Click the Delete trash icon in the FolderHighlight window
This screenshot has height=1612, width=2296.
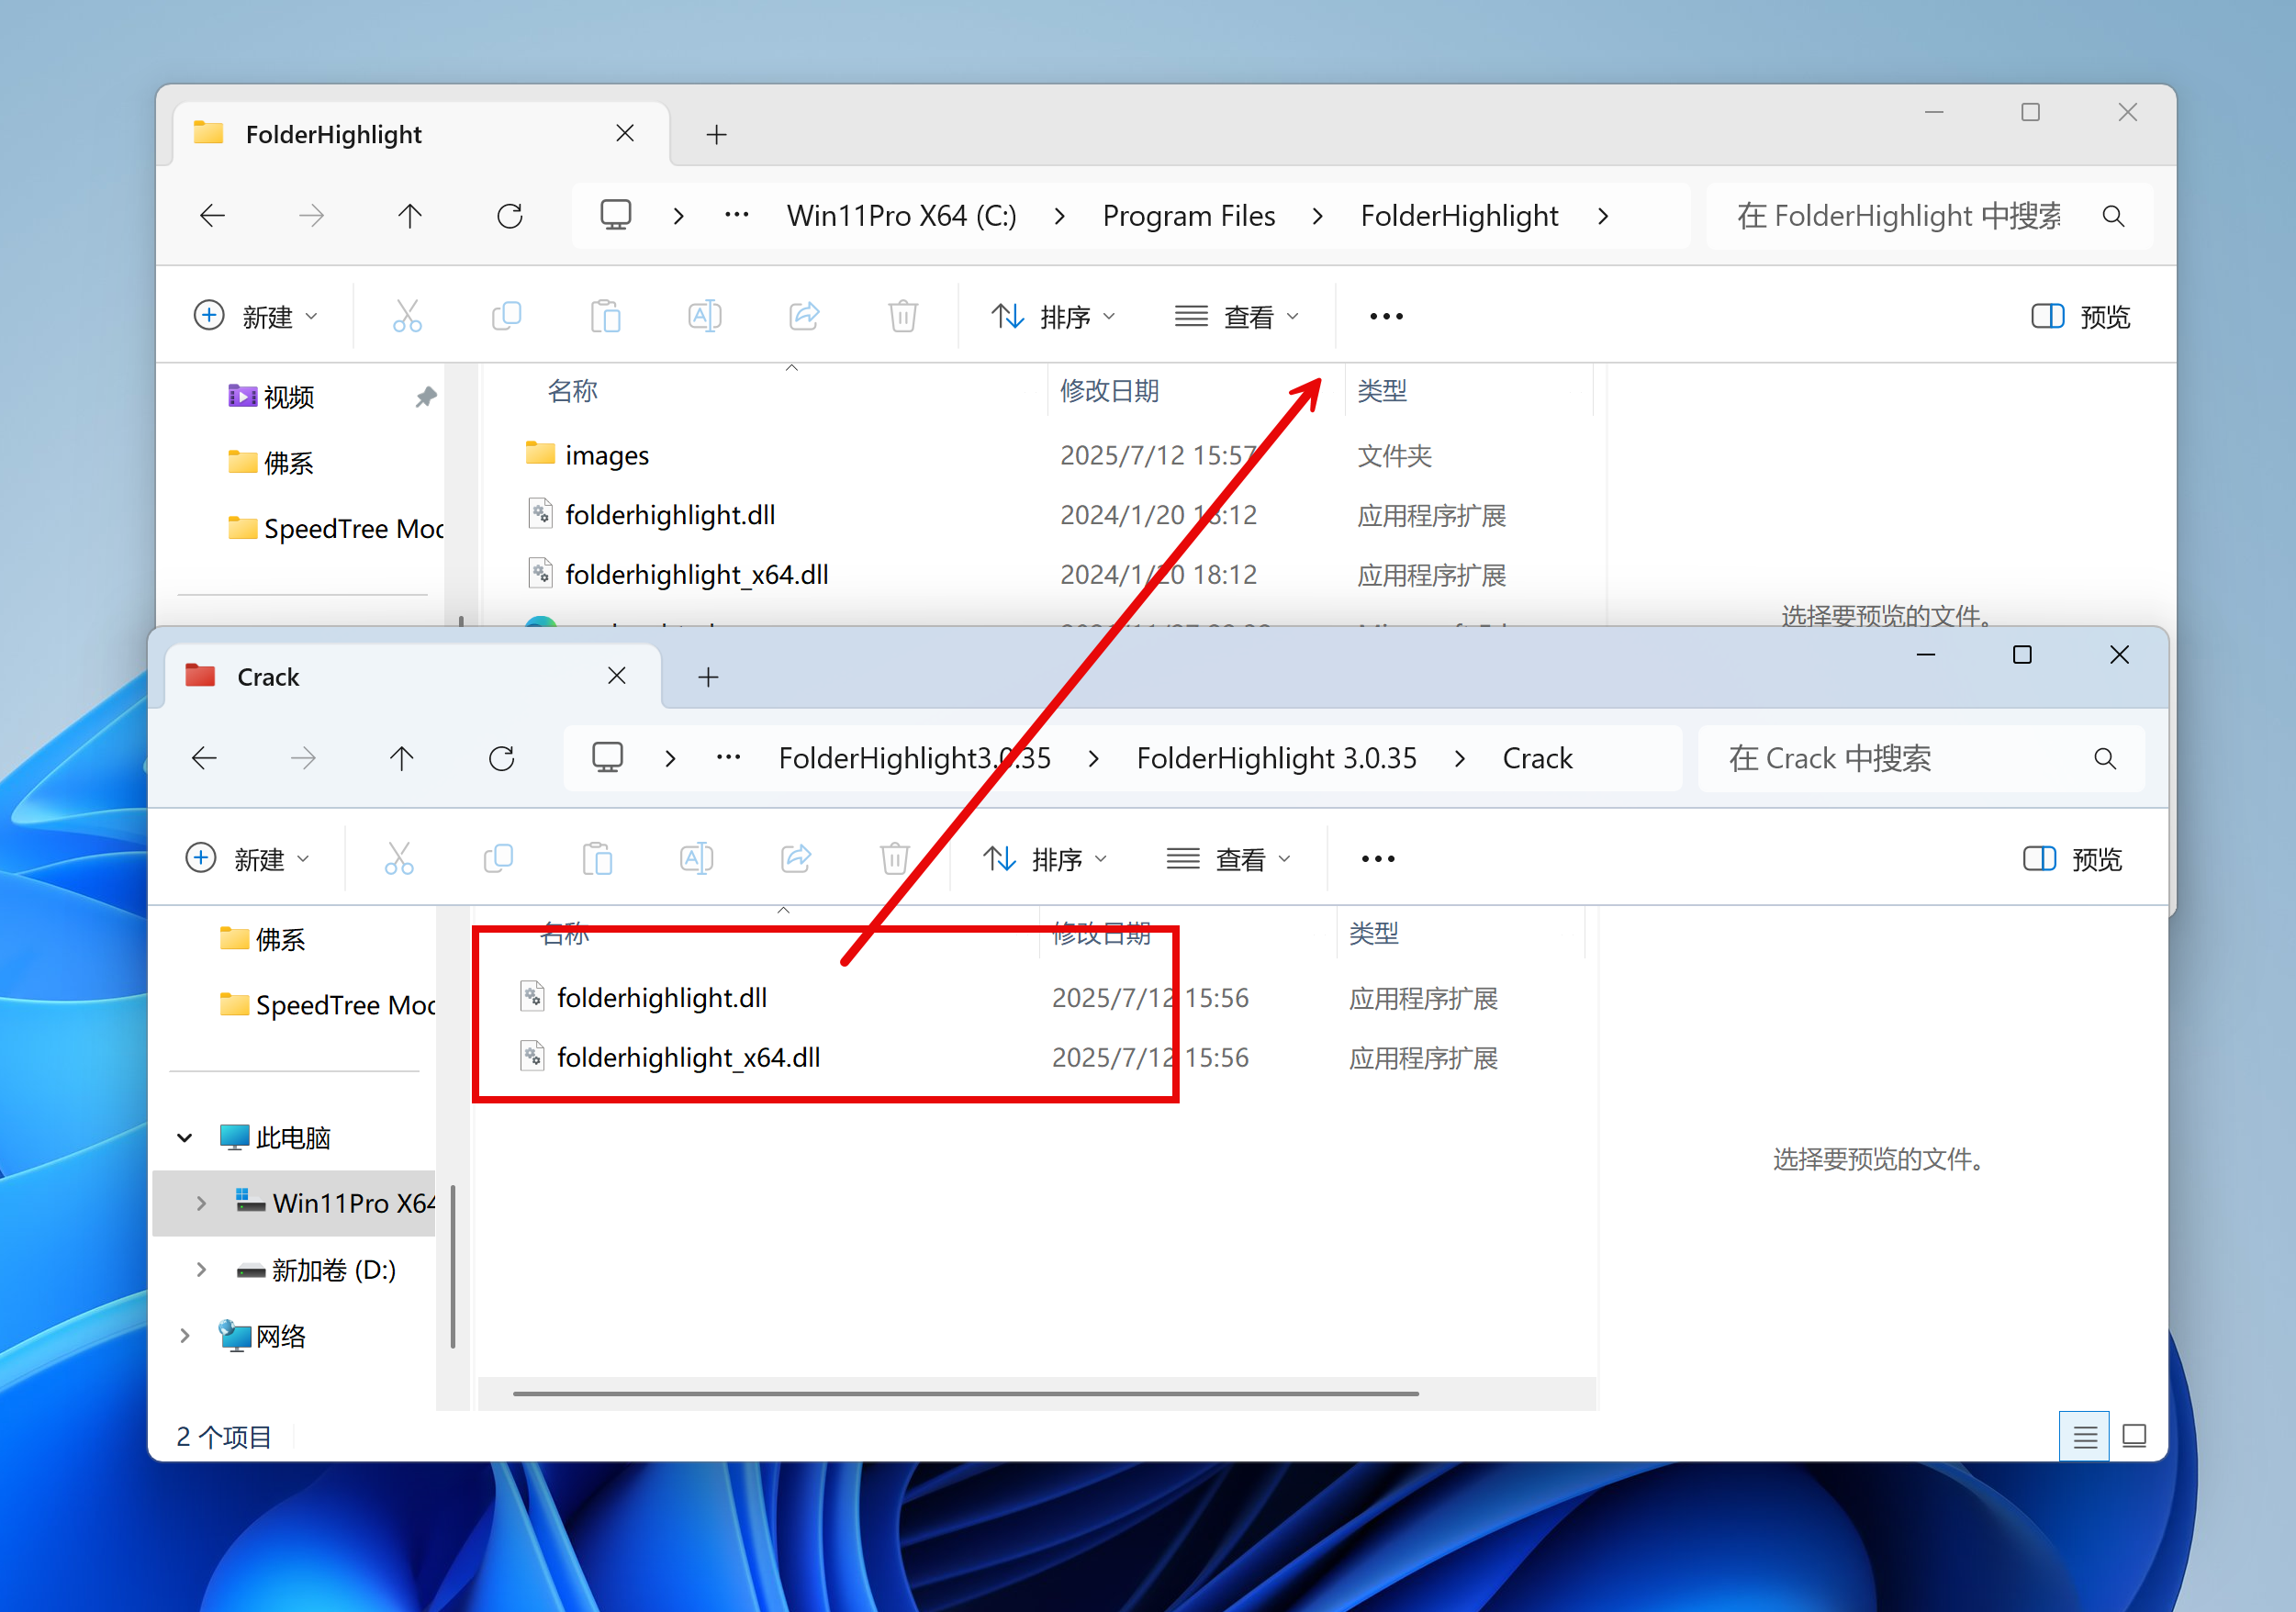[x=902, y=316]
